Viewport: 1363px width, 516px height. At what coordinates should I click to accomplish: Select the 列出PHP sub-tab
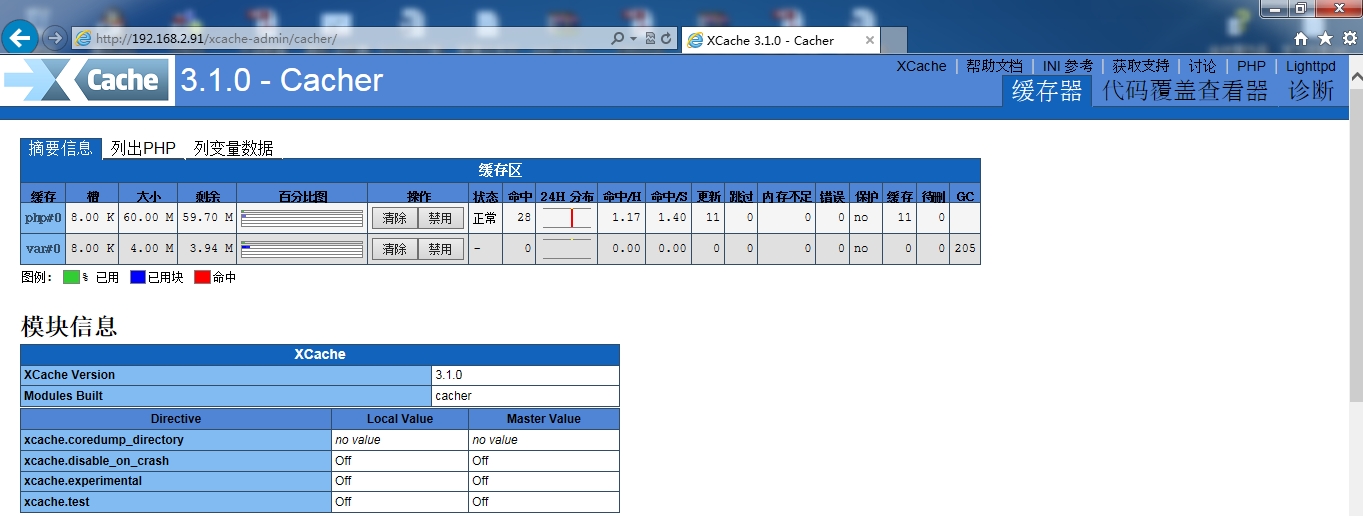(143, 148)
